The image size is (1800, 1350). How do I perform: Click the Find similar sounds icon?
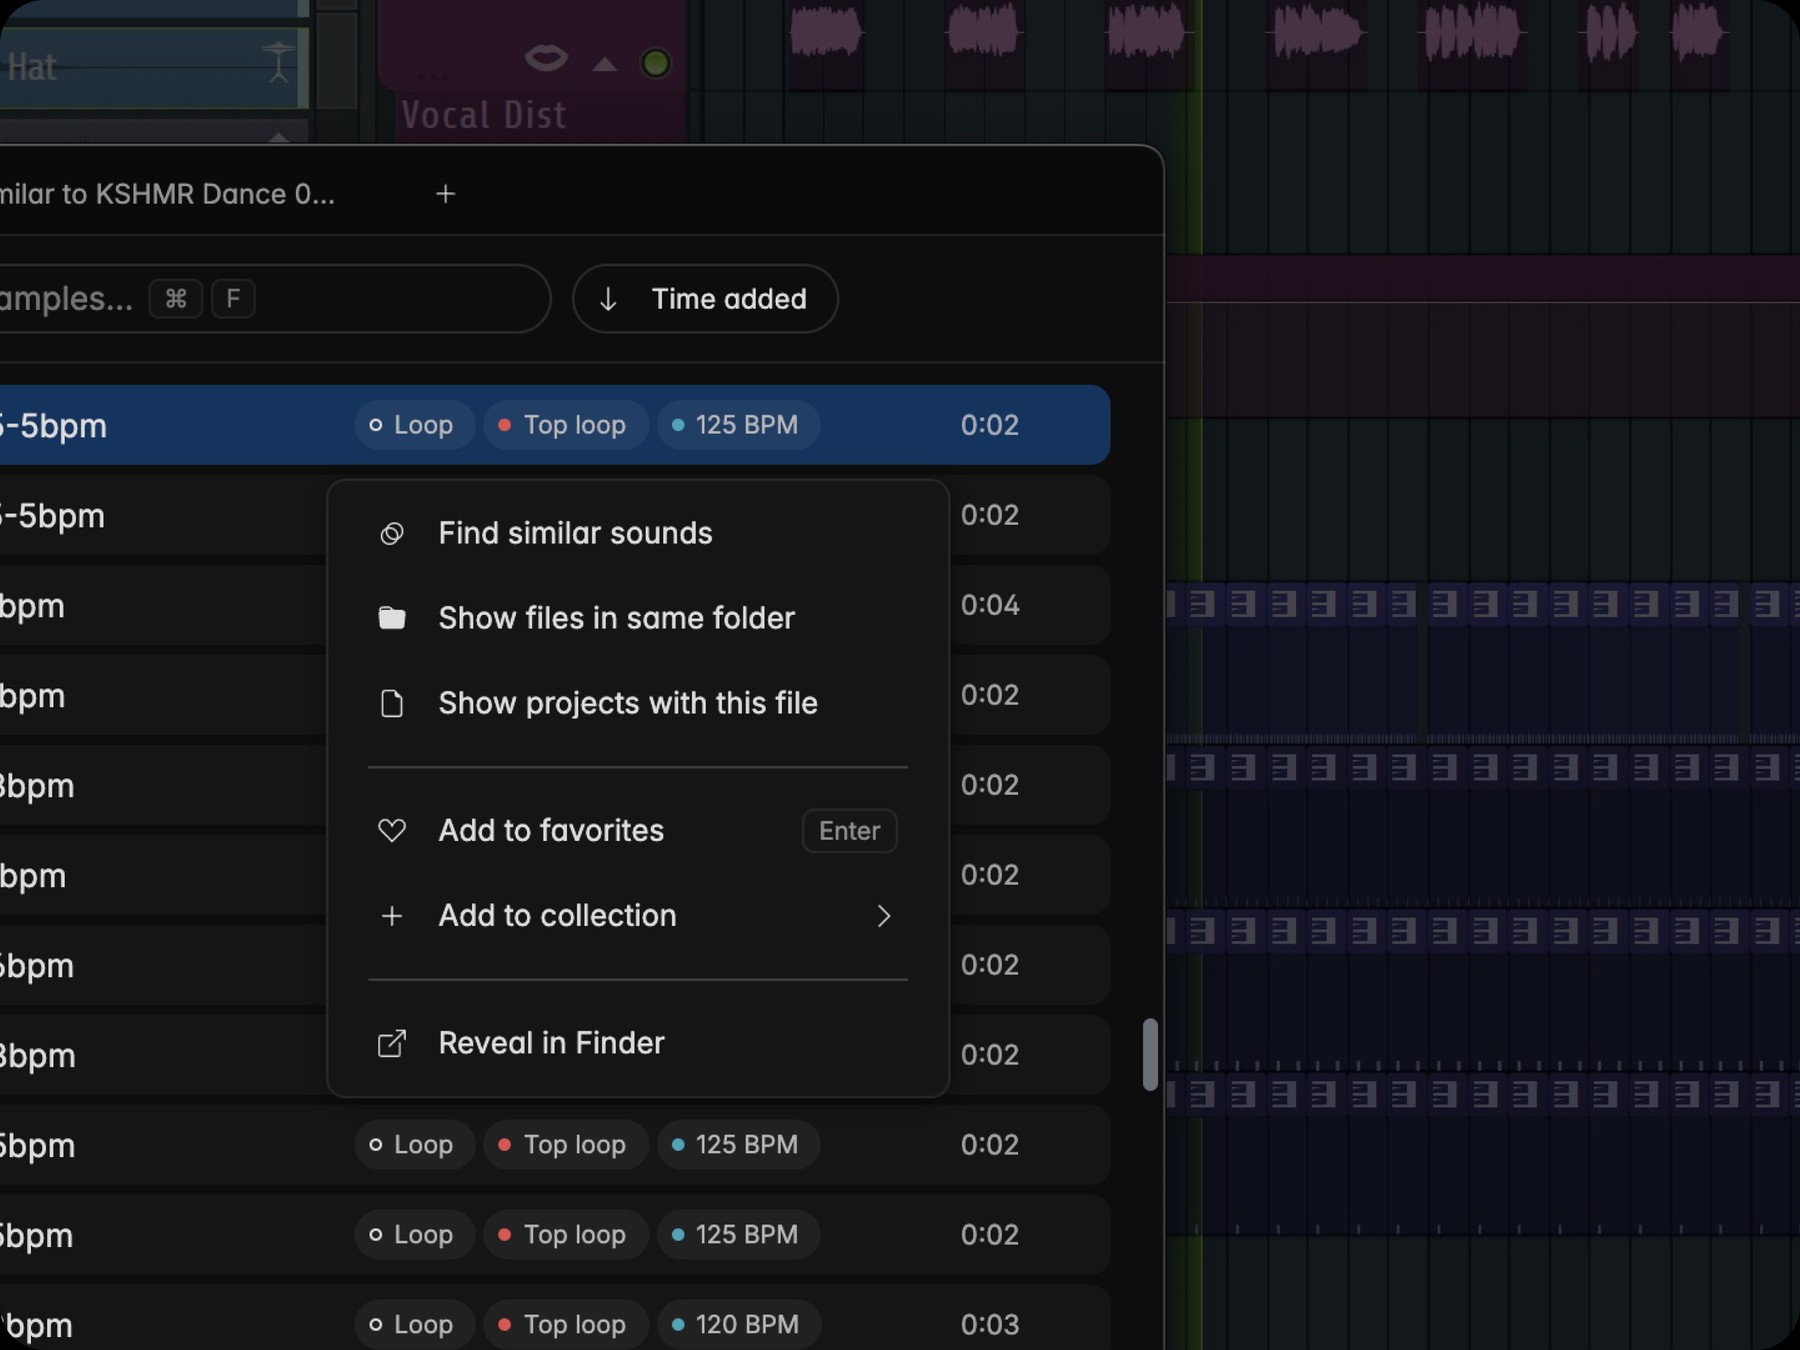[x=392, y=534]
